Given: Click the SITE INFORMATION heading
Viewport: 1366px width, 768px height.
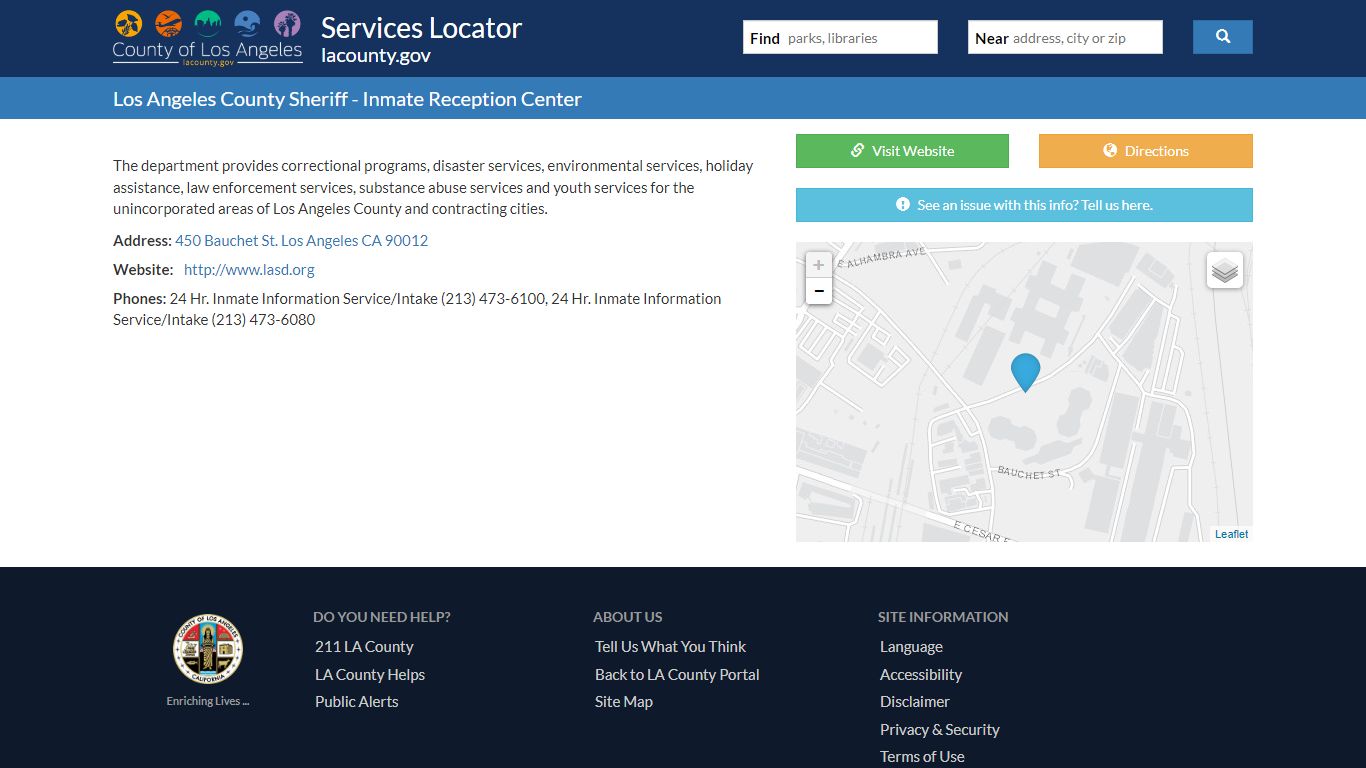Looking at the screenshot, I should tap(943, 617).
